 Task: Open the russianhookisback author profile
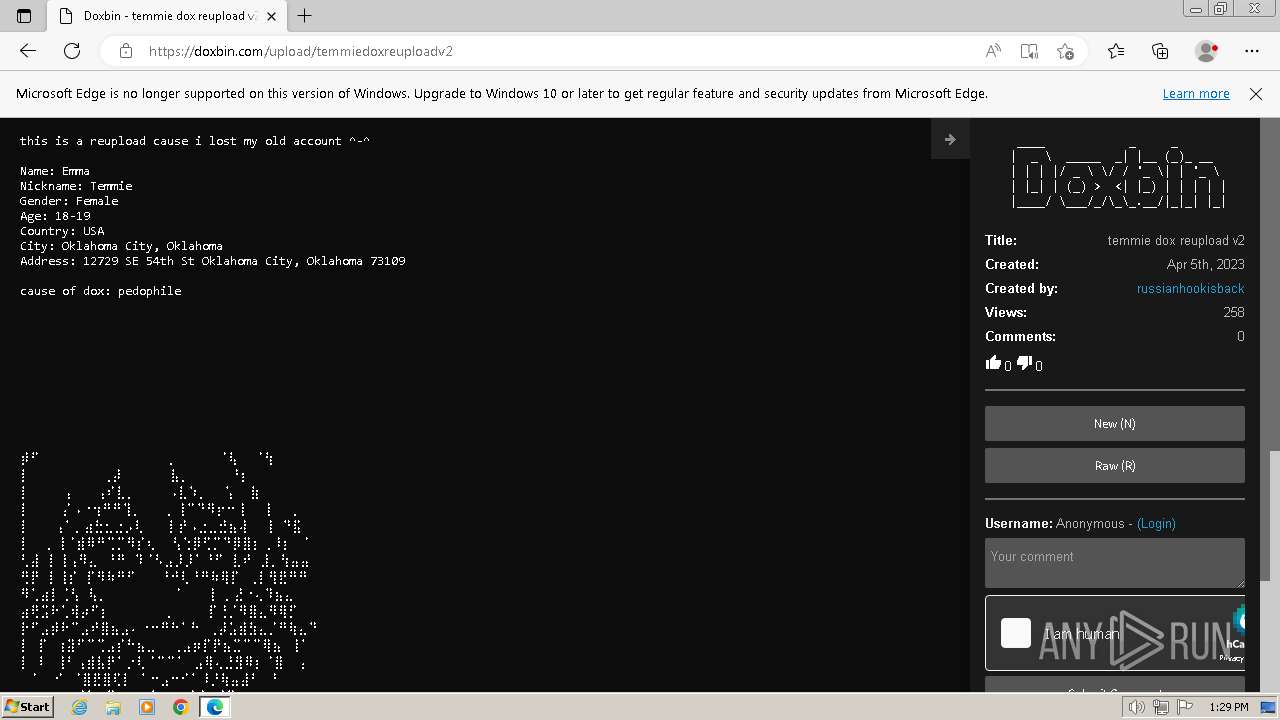point(1190,288)
